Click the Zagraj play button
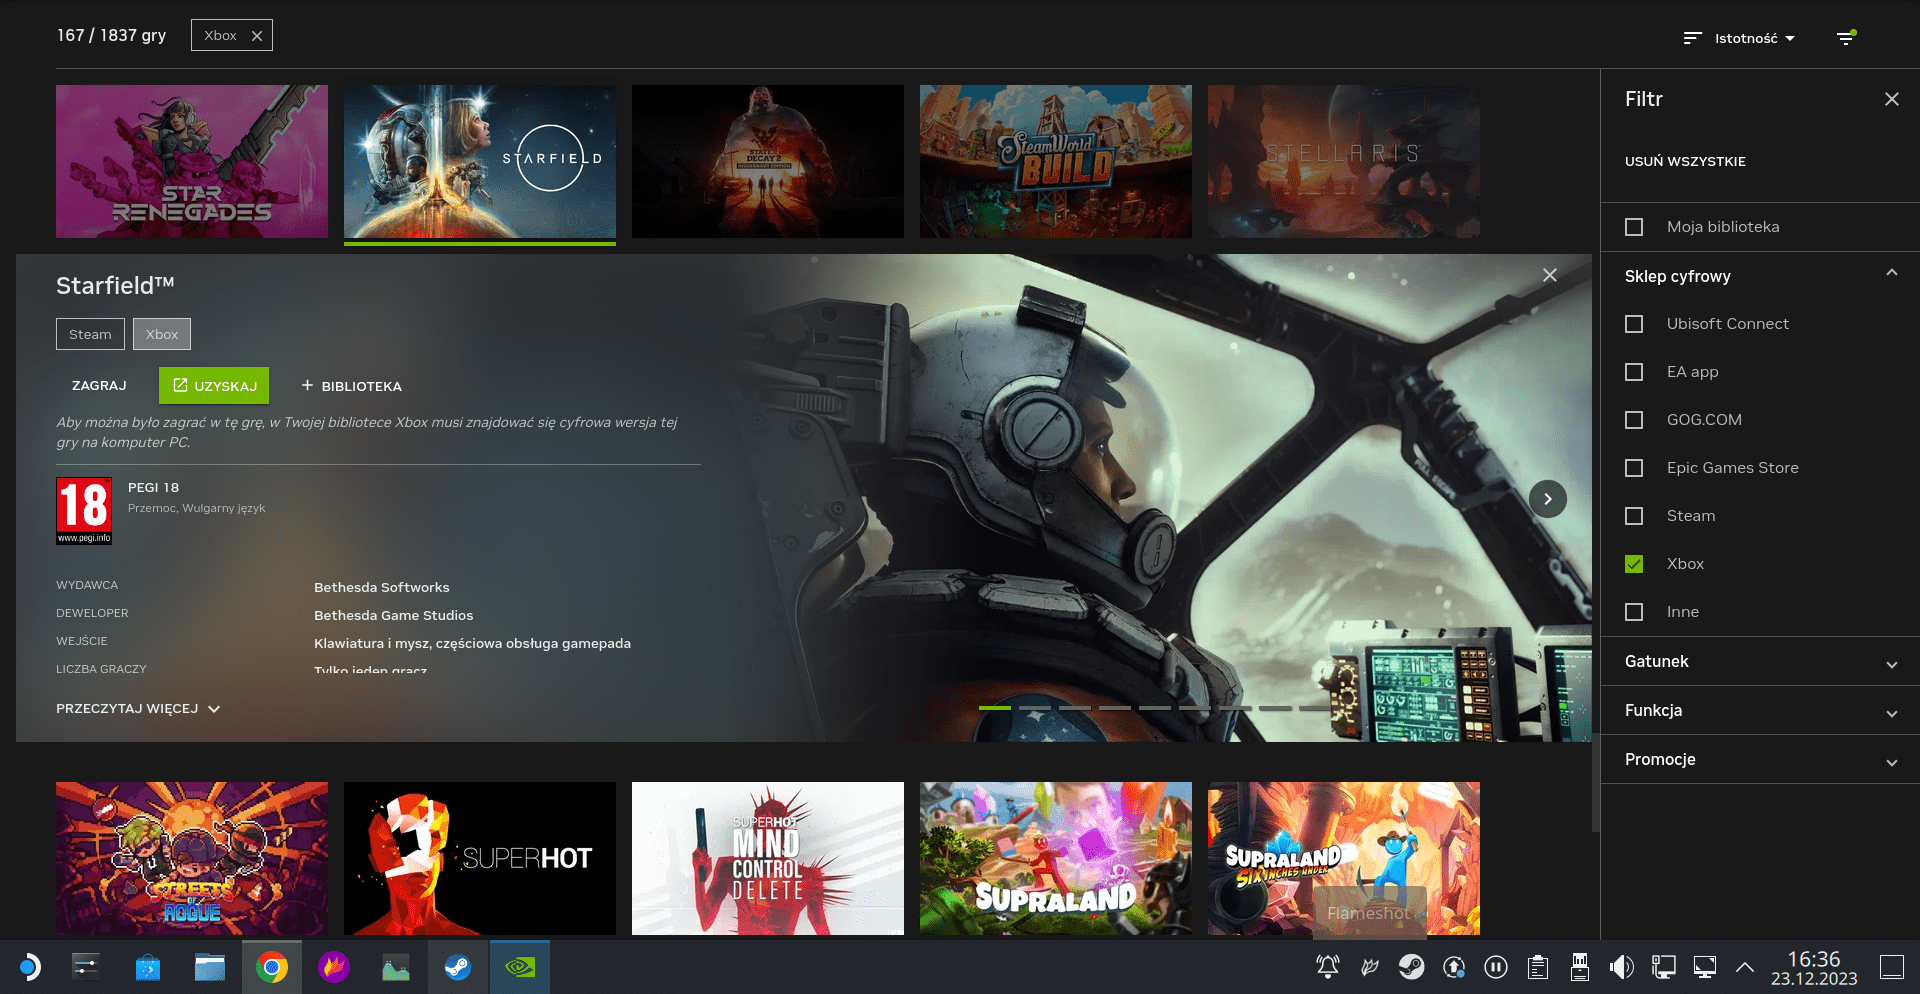This screenshot has width=1920, height=994. click(x=99, y=386)
